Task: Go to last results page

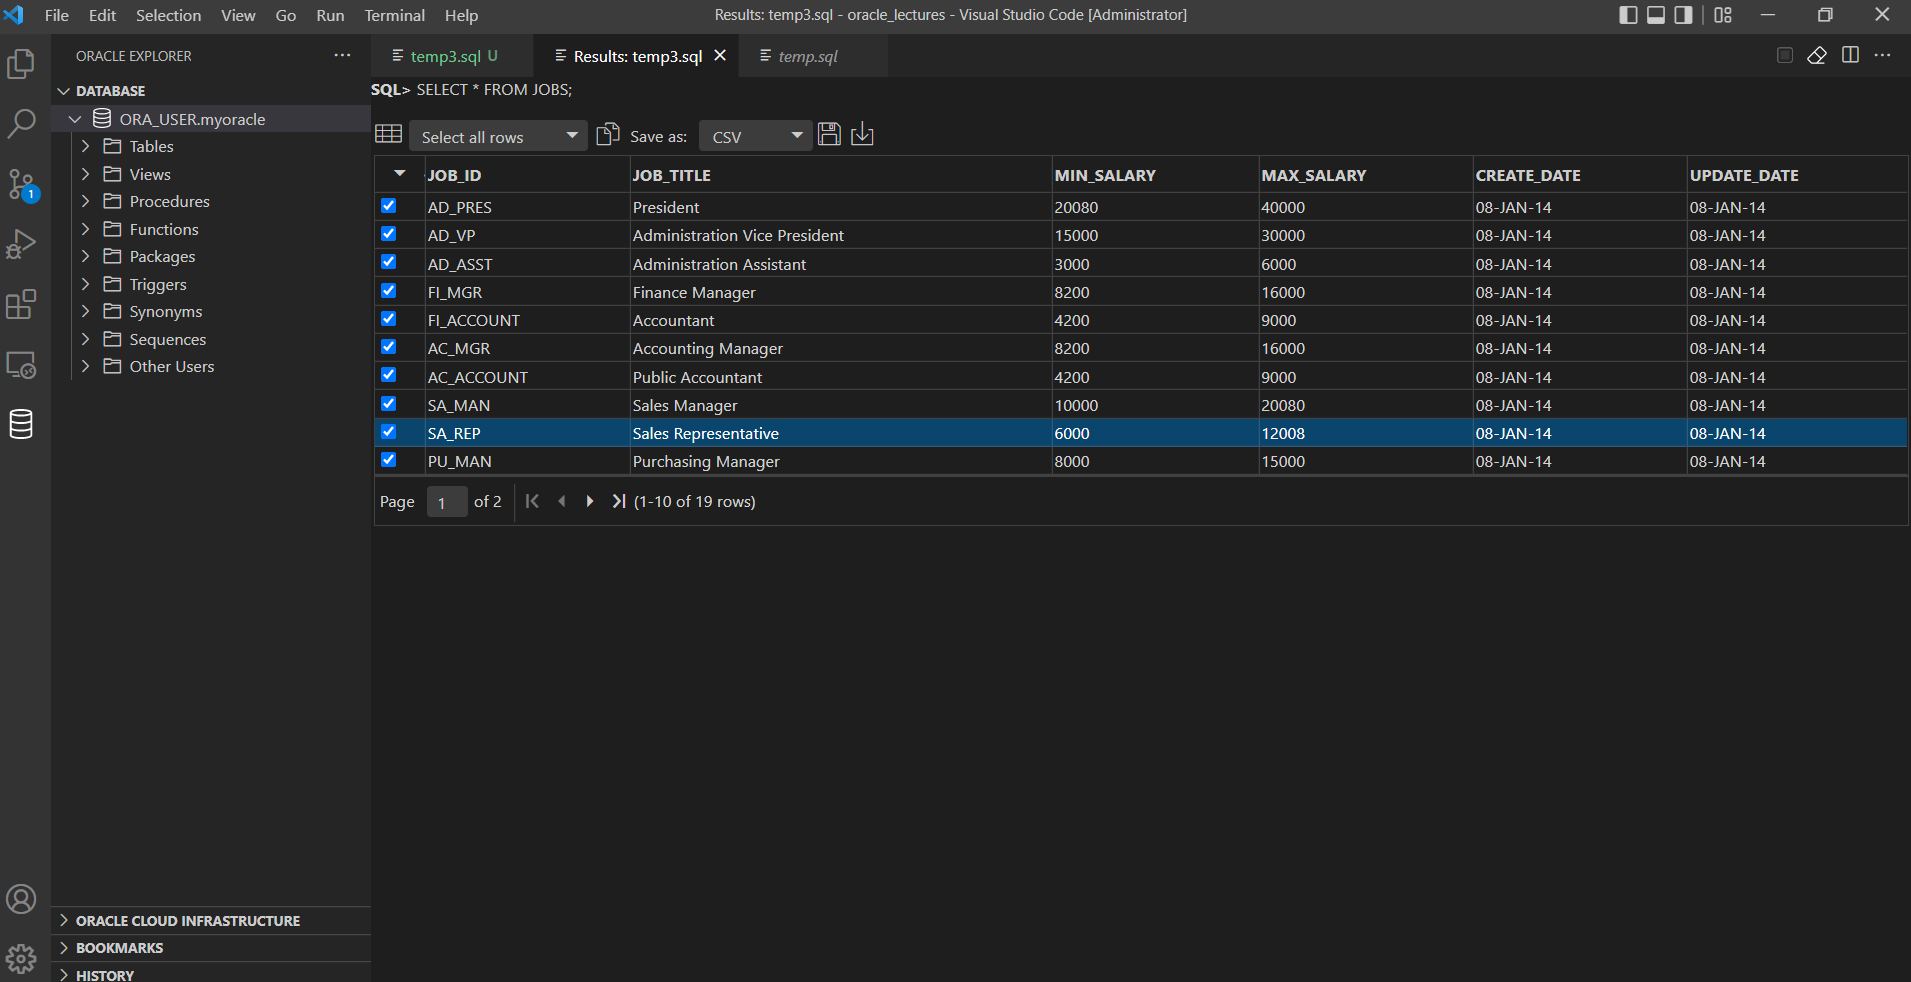Action: click(x=619, y=501)
